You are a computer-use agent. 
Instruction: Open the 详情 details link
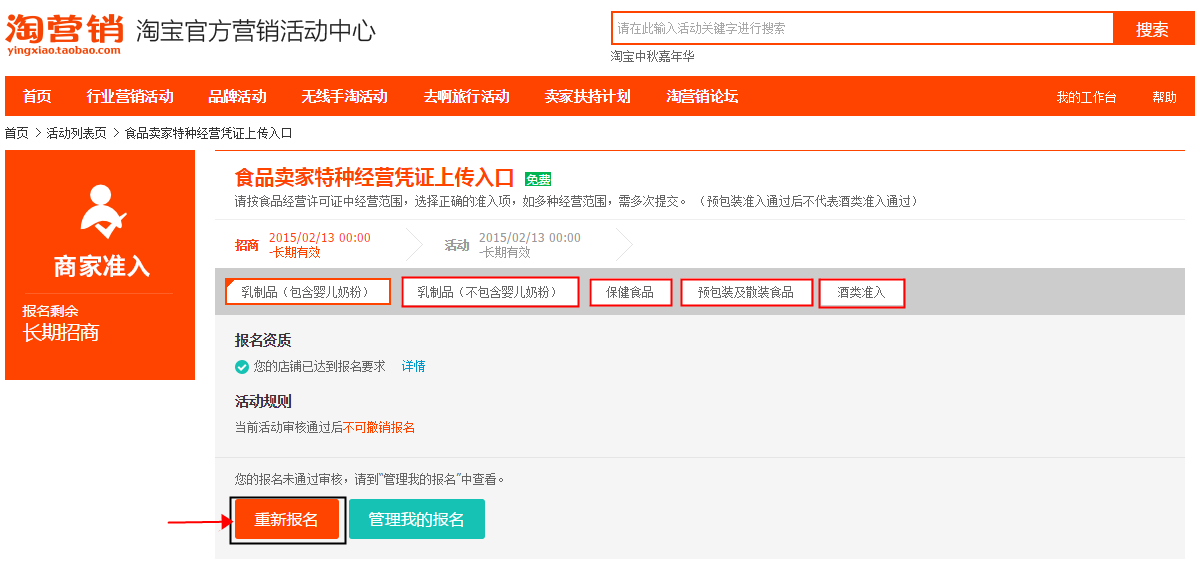coord(414,367)
